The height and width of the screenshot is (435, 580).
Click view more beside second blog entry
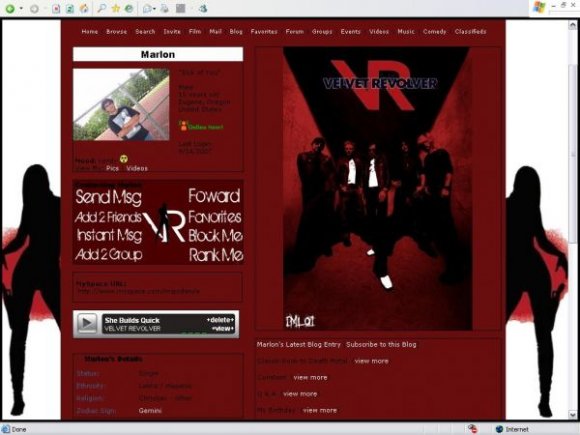coord(310,378)
